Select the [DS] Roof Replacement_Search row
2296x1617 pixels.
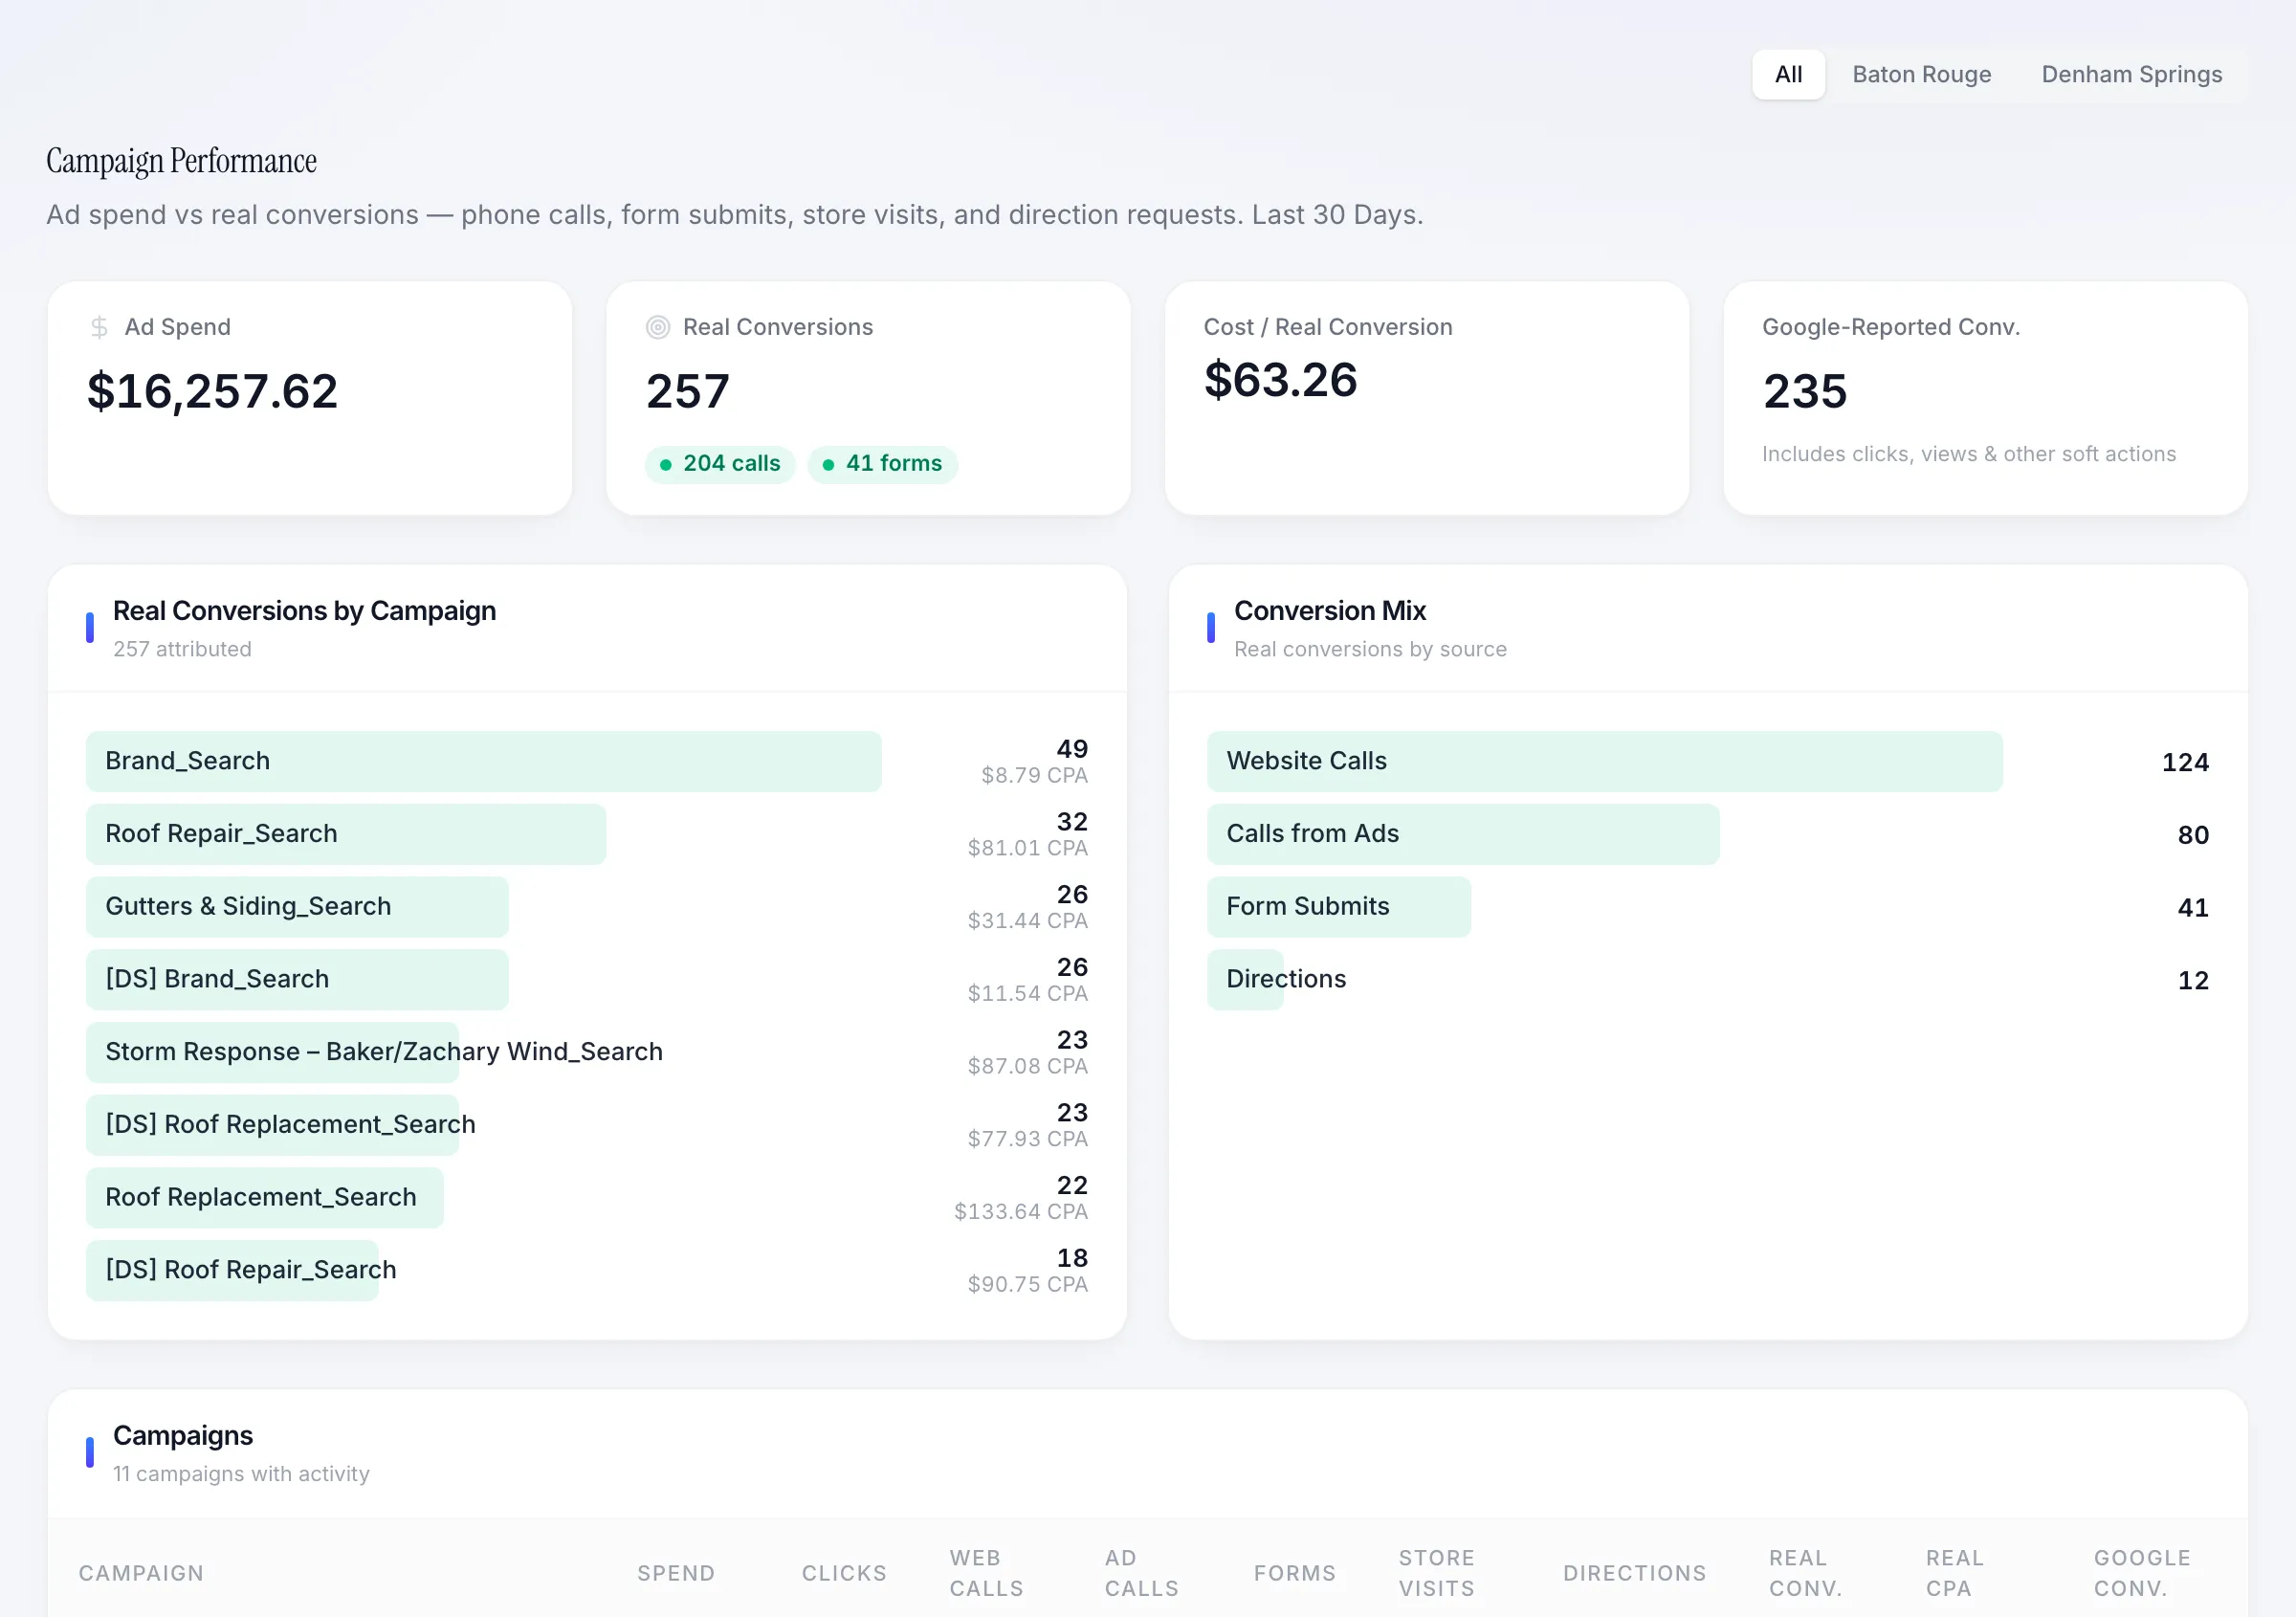(587, 1125)
